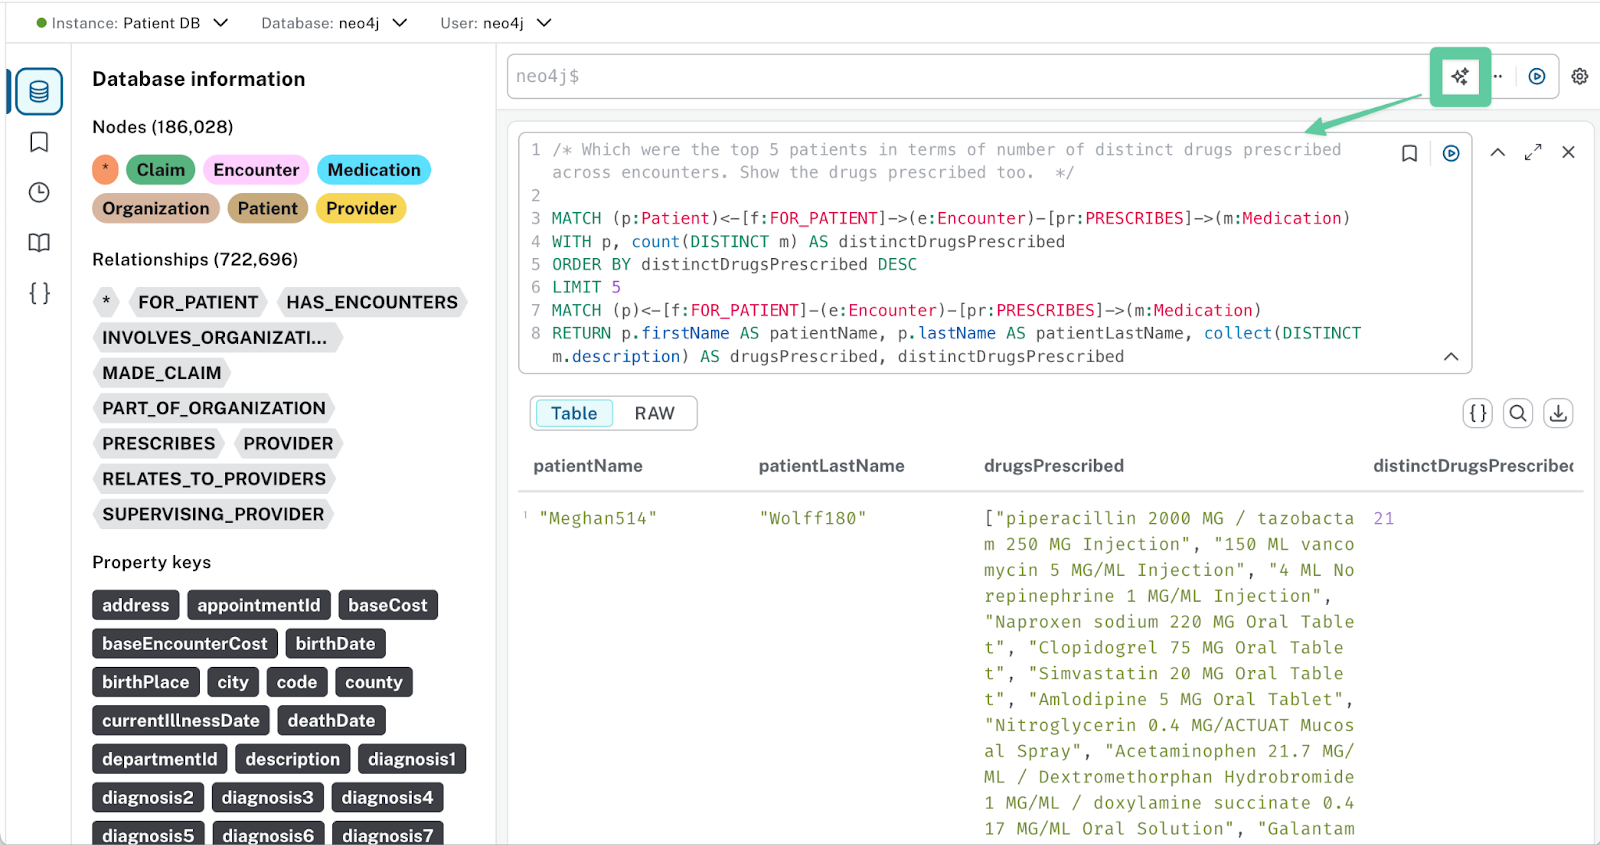Click the FOR_PATIENT relationship type
1600x845 pixels.
click(198, 302)
